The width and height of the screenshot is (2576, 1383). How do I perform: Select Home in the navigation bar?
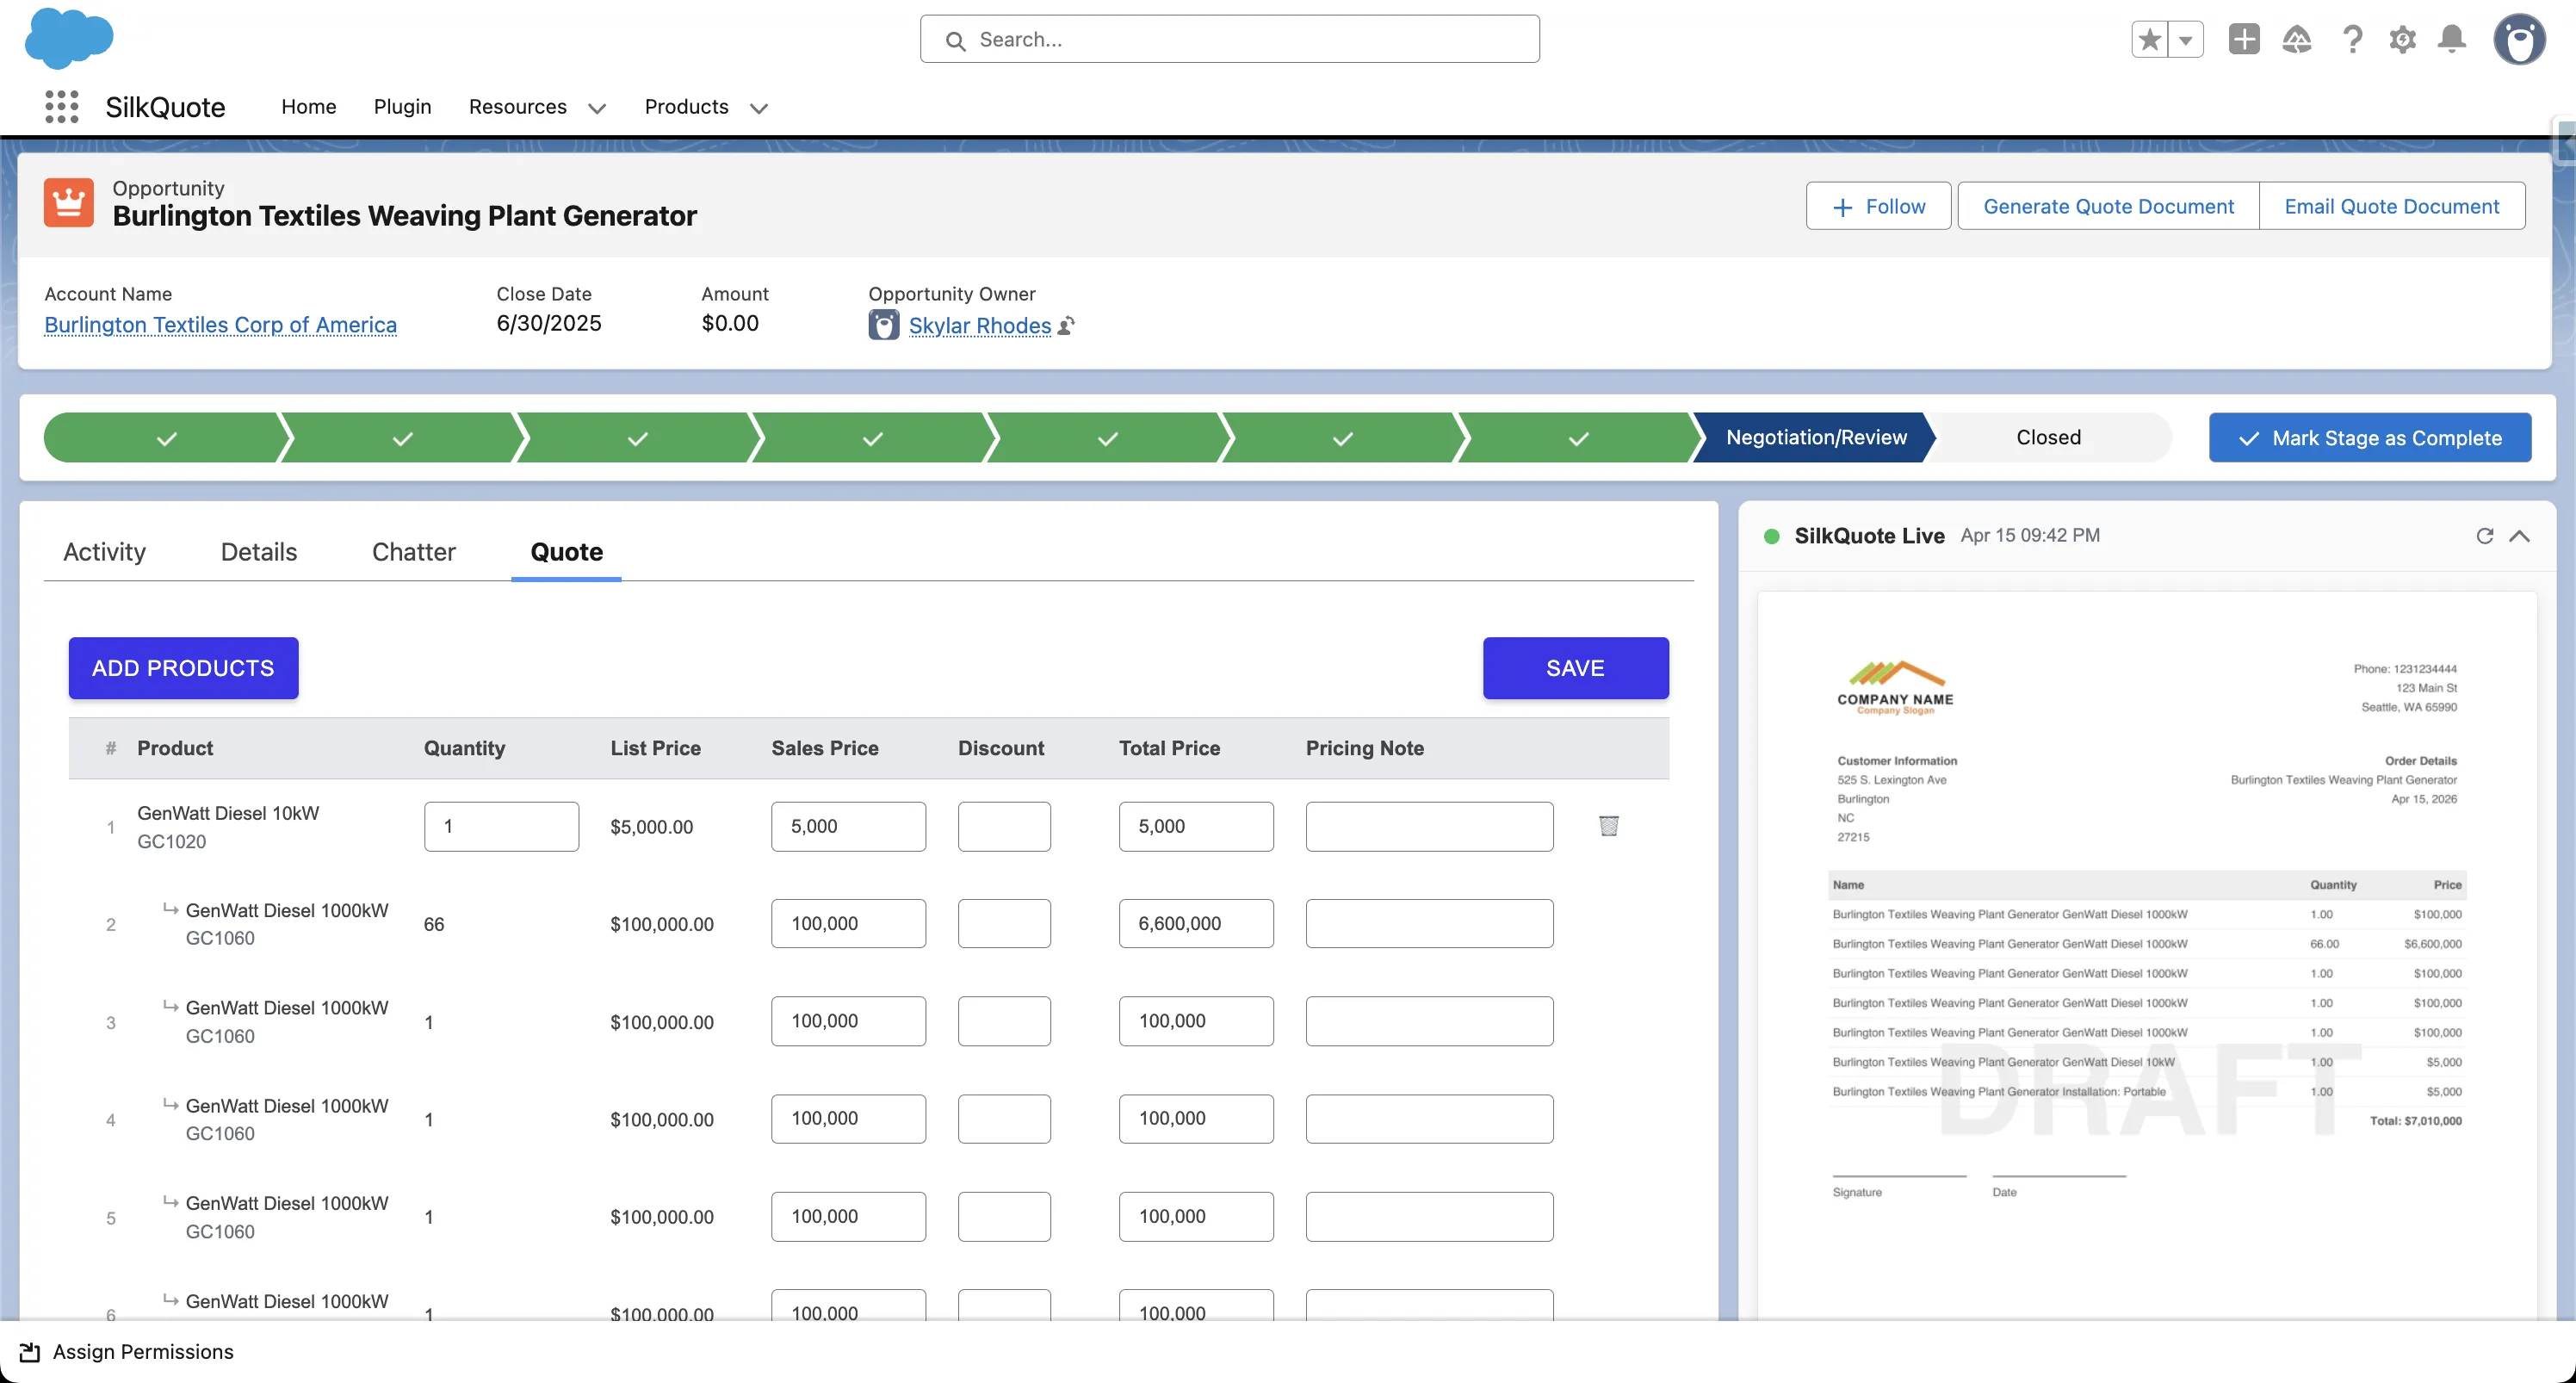tap(308, 107)
